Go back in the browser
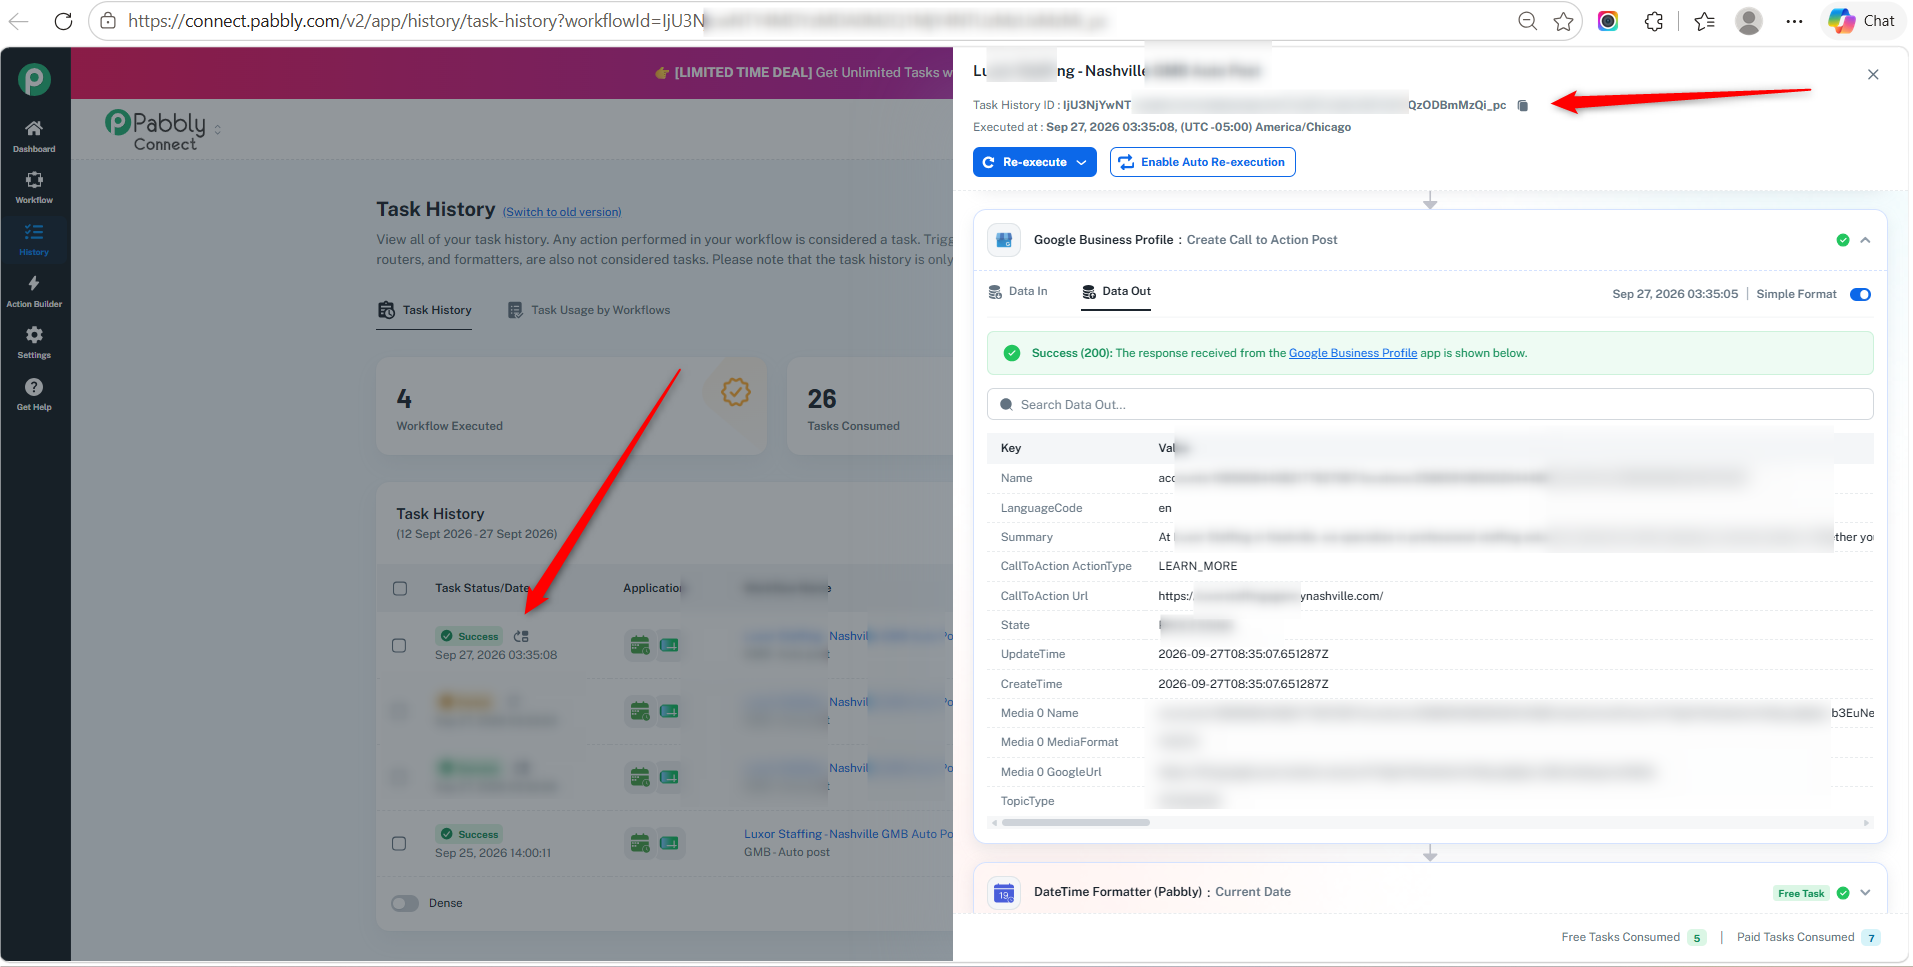 [x=19, y=21]
